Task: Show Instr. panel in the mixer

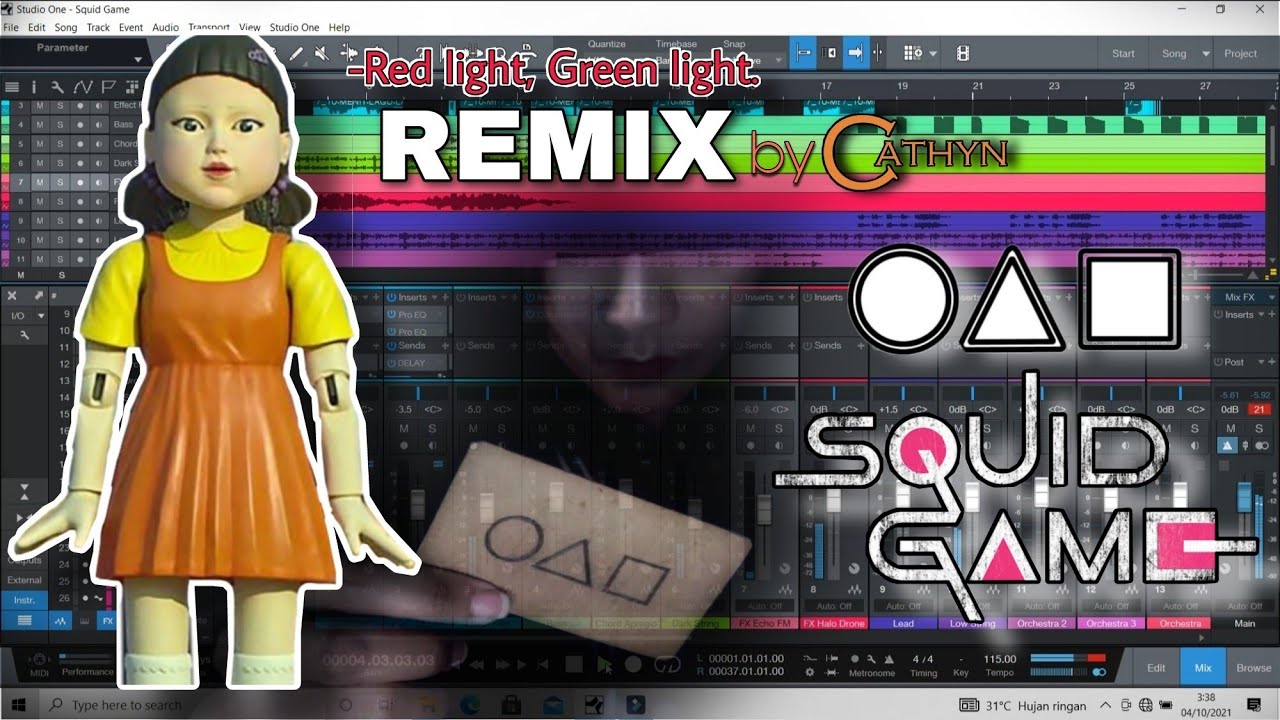Action: pyautogui.click(x=24, y=599)
